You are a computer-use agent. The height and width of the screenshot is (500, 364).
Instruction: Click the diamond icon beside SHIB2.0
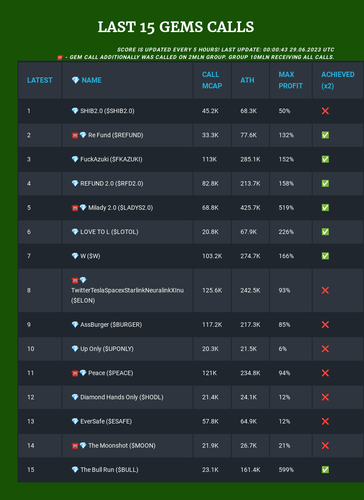(x=75, y=111)
